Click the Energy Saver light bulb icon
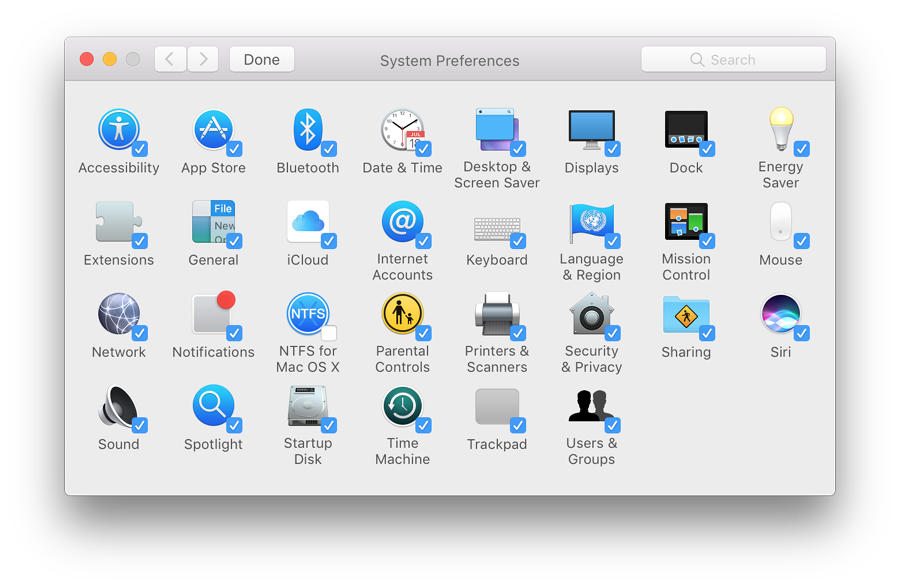The width and height of the screenshot is (900, 588). (781, 129)
